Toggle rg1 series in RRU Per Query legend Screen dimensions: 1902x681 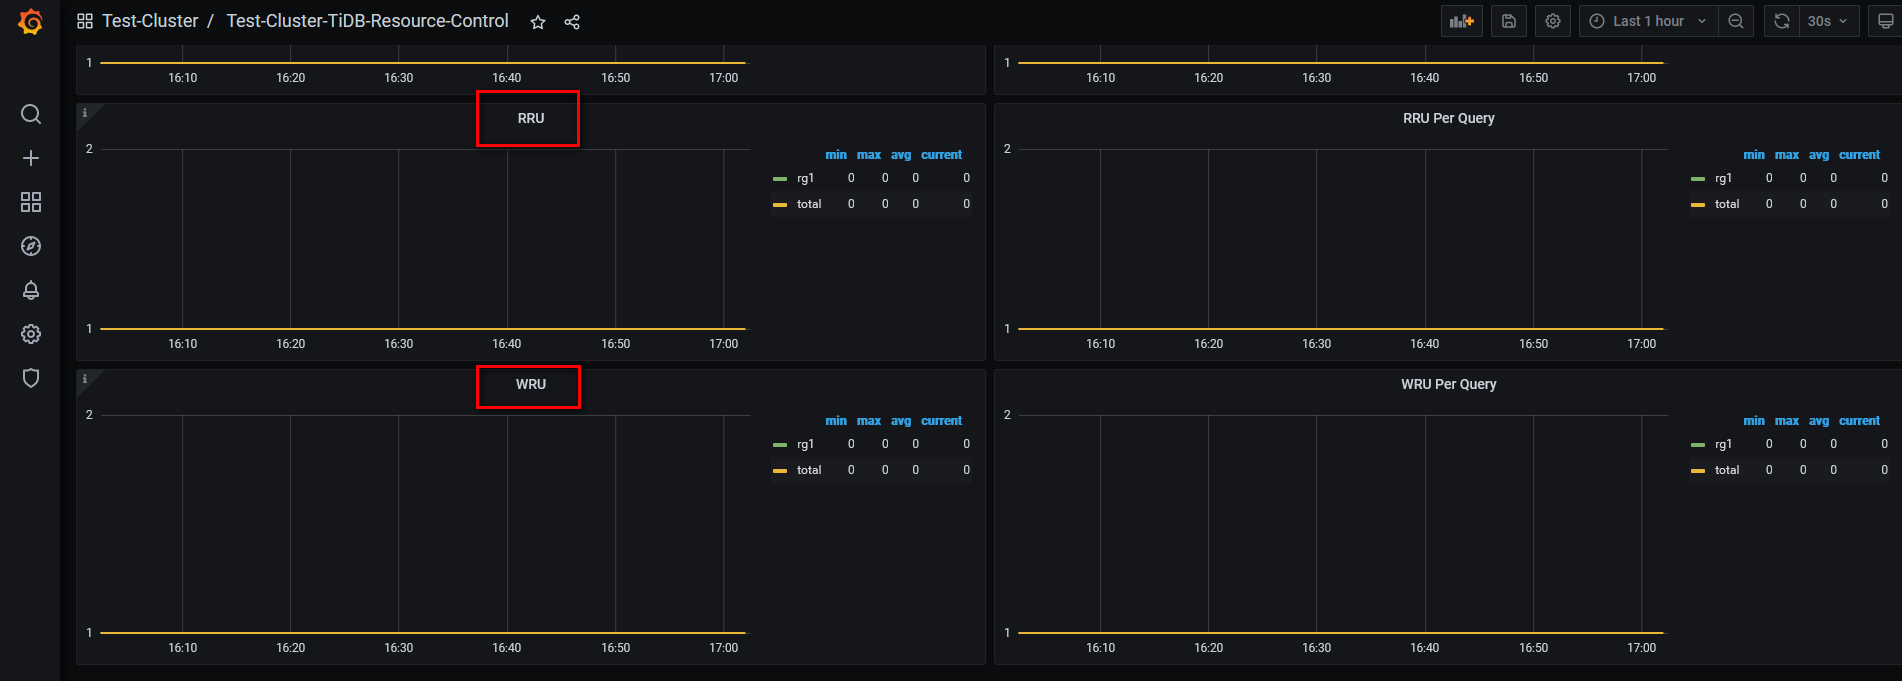pos(1723,178)
